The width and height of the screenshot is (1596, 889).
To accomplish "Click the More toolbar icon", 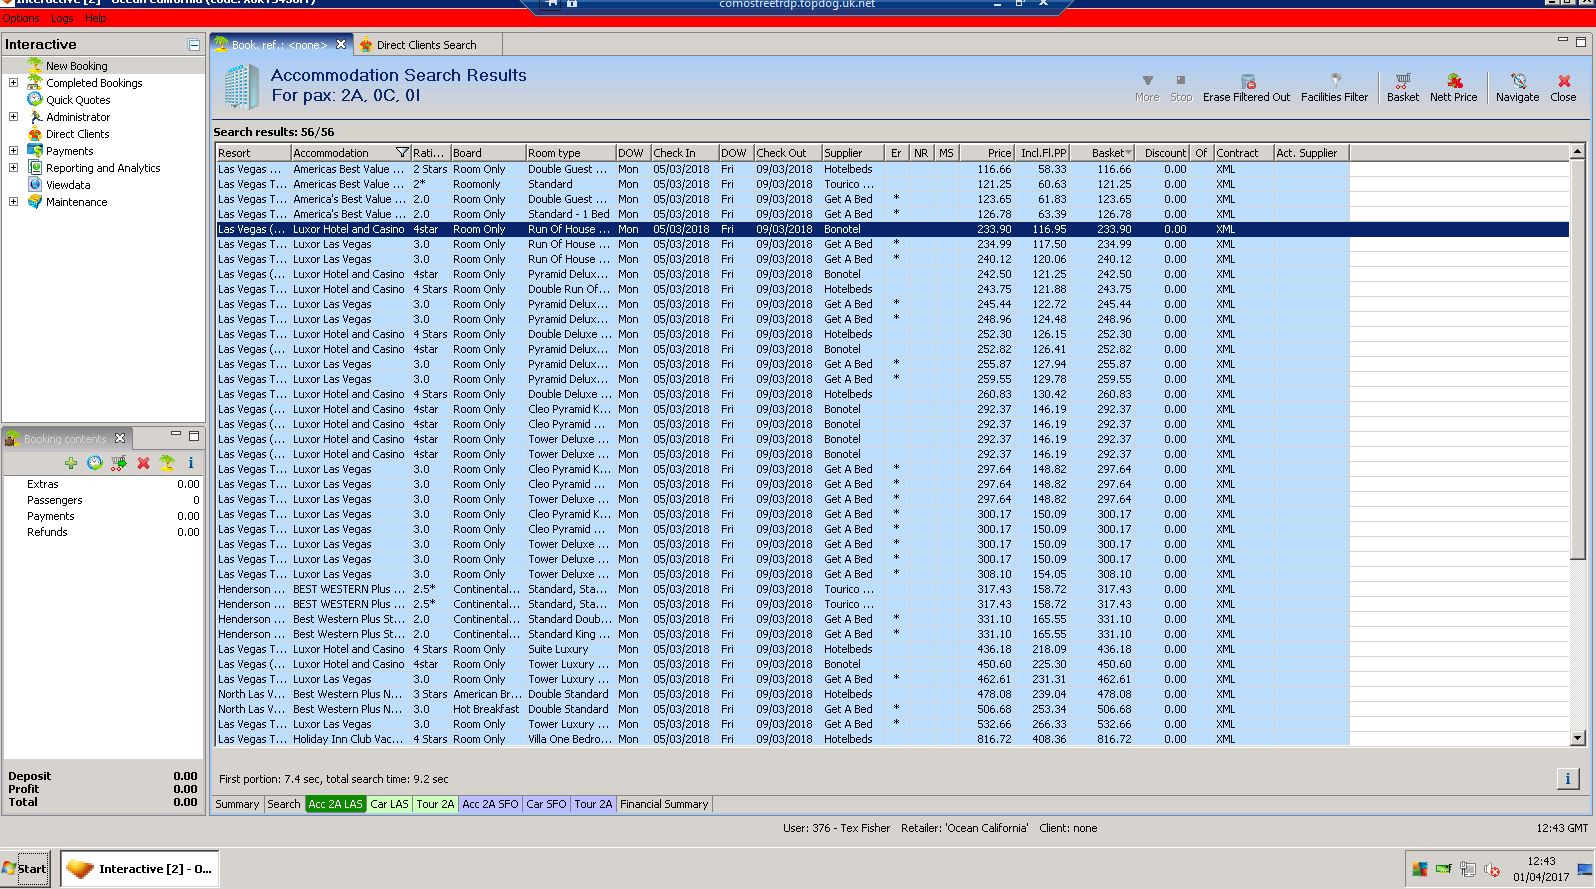I will 1147,81.
